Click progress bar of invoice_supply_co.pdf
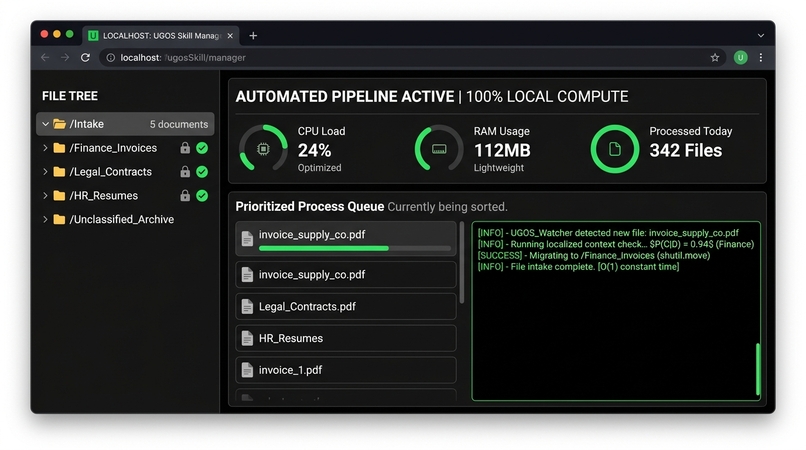This screenshot has height=450, width=806. [x=355, y=248]
